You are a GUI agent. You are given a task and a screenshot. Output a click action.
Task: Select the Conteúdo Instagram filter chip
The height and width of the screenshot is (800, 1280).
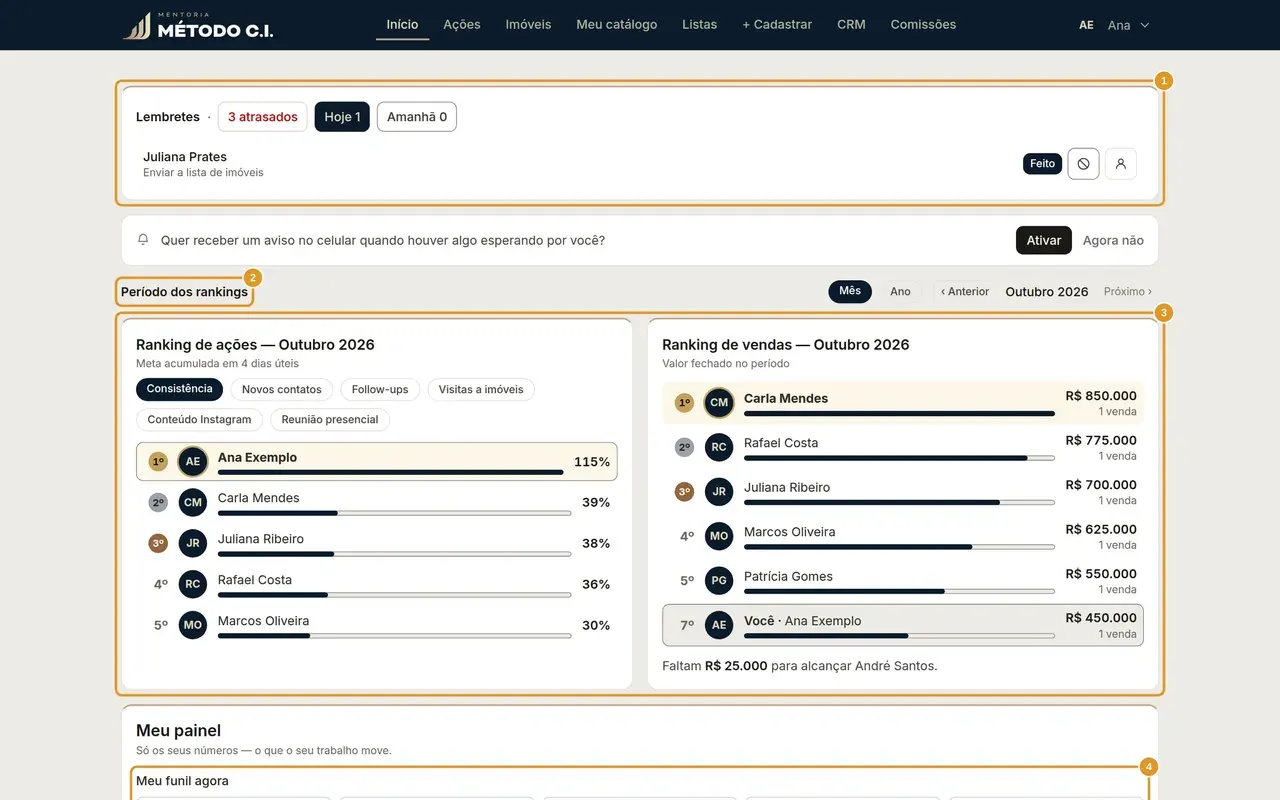pos(199,420)
